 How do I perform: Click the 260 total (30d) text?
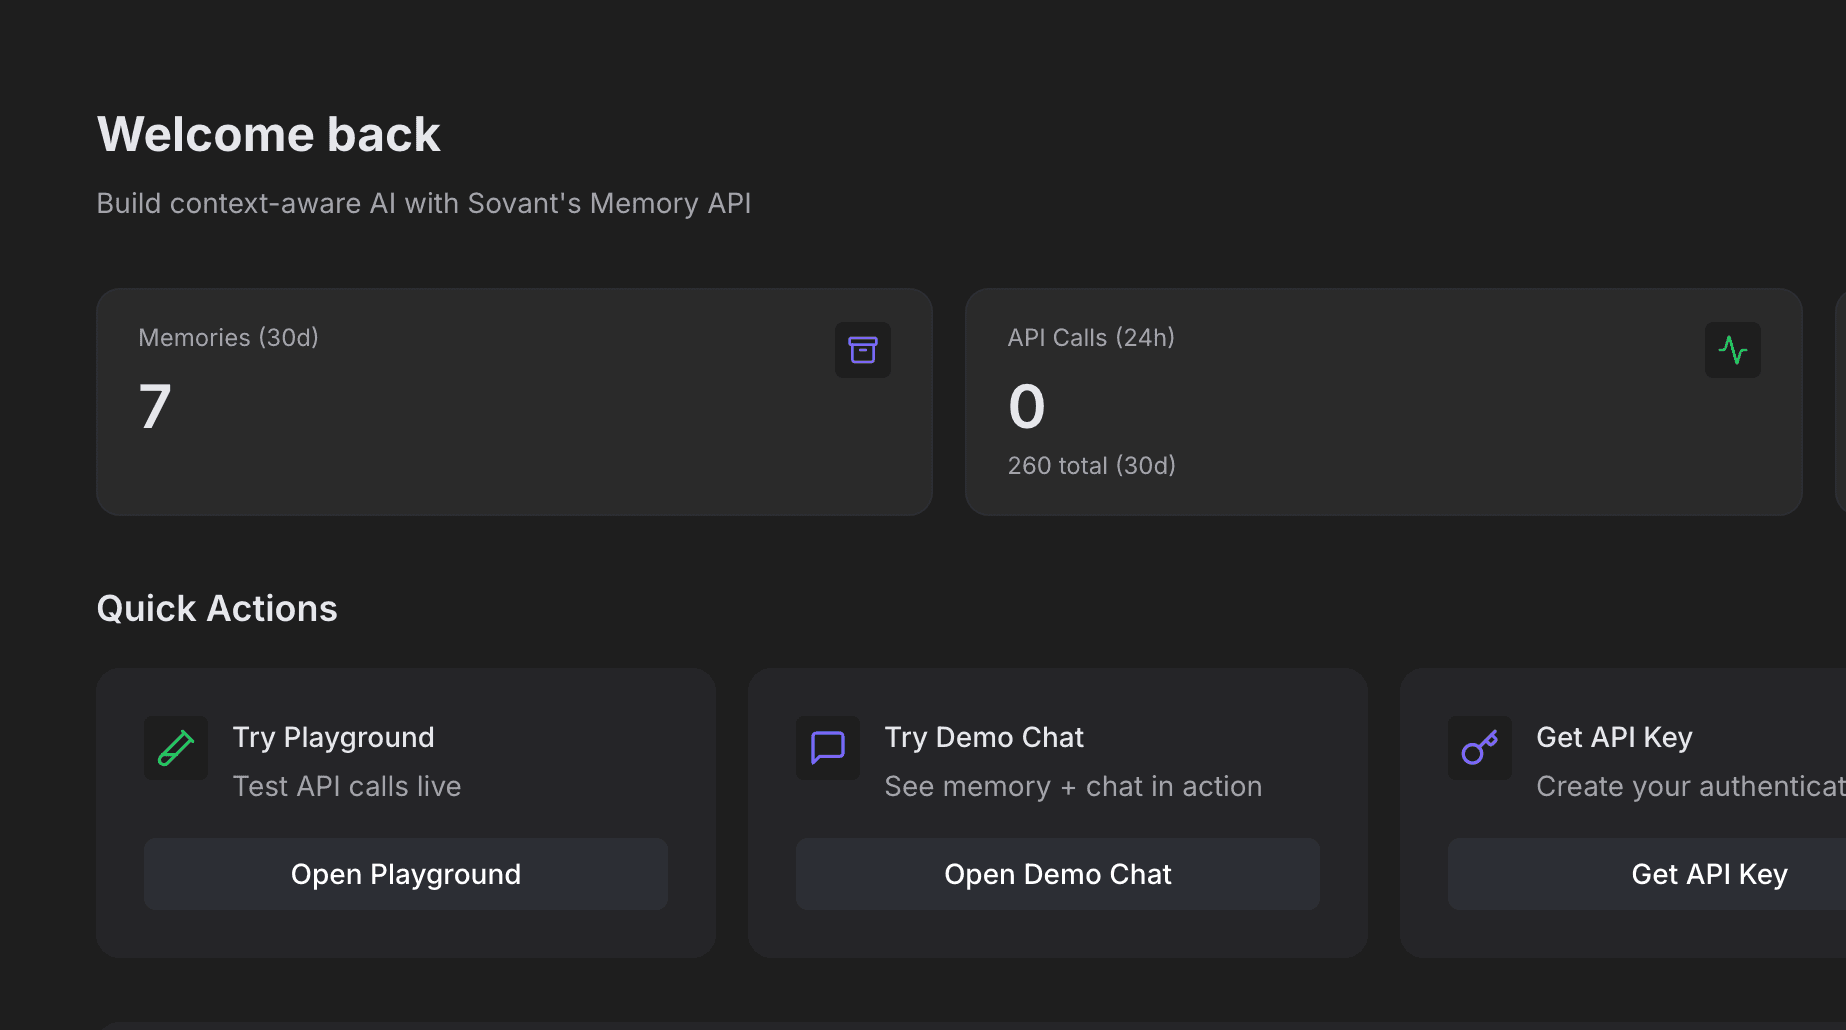point(1091,466)
